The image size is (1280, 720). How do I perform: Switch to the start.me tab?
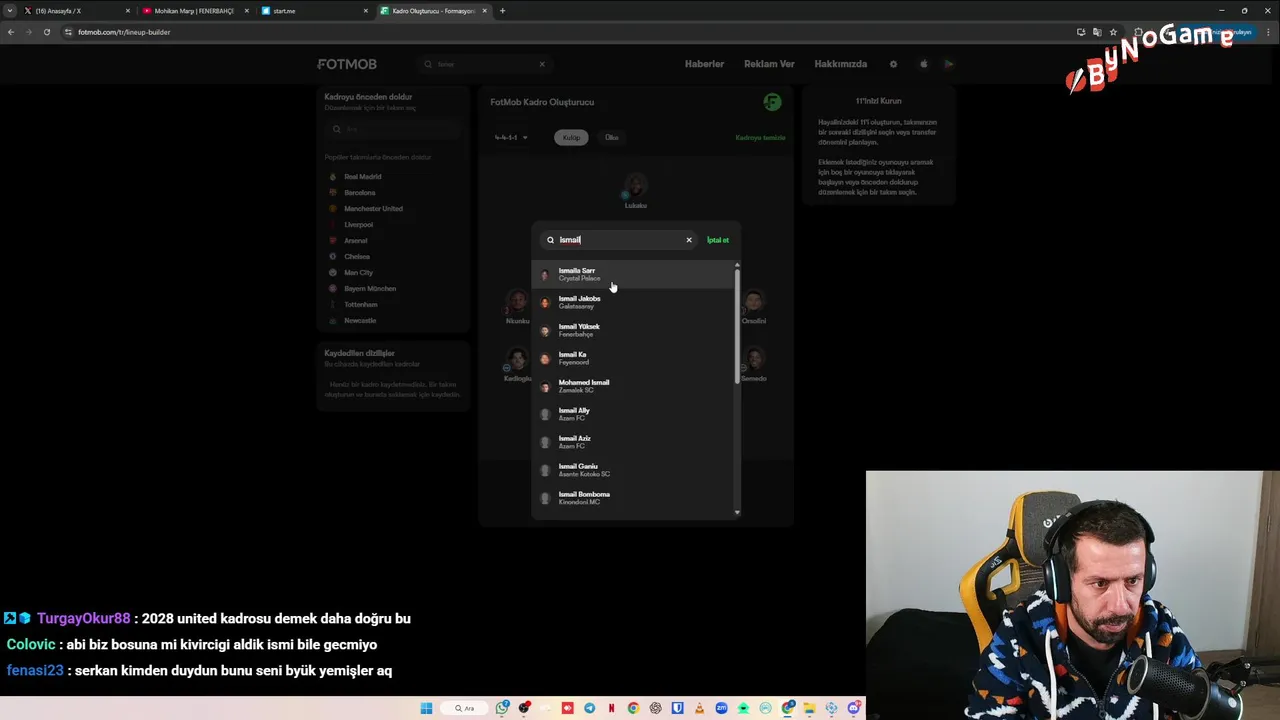(313, 11)
